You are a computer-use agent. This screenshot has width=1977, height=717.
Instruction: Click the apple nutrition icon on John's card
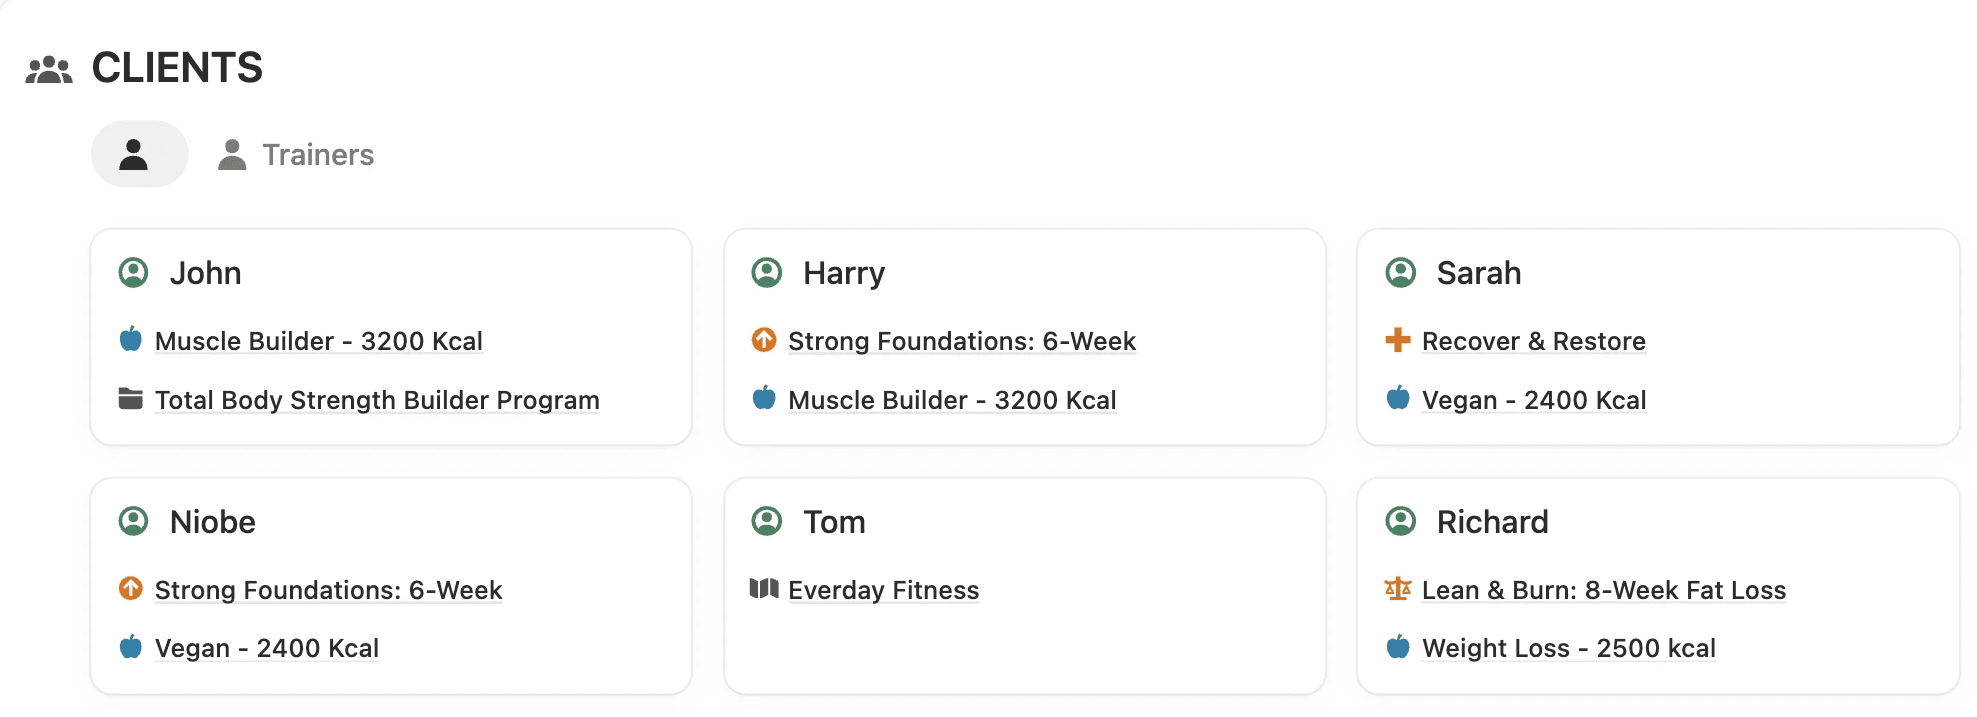click(x=131, y=340)
